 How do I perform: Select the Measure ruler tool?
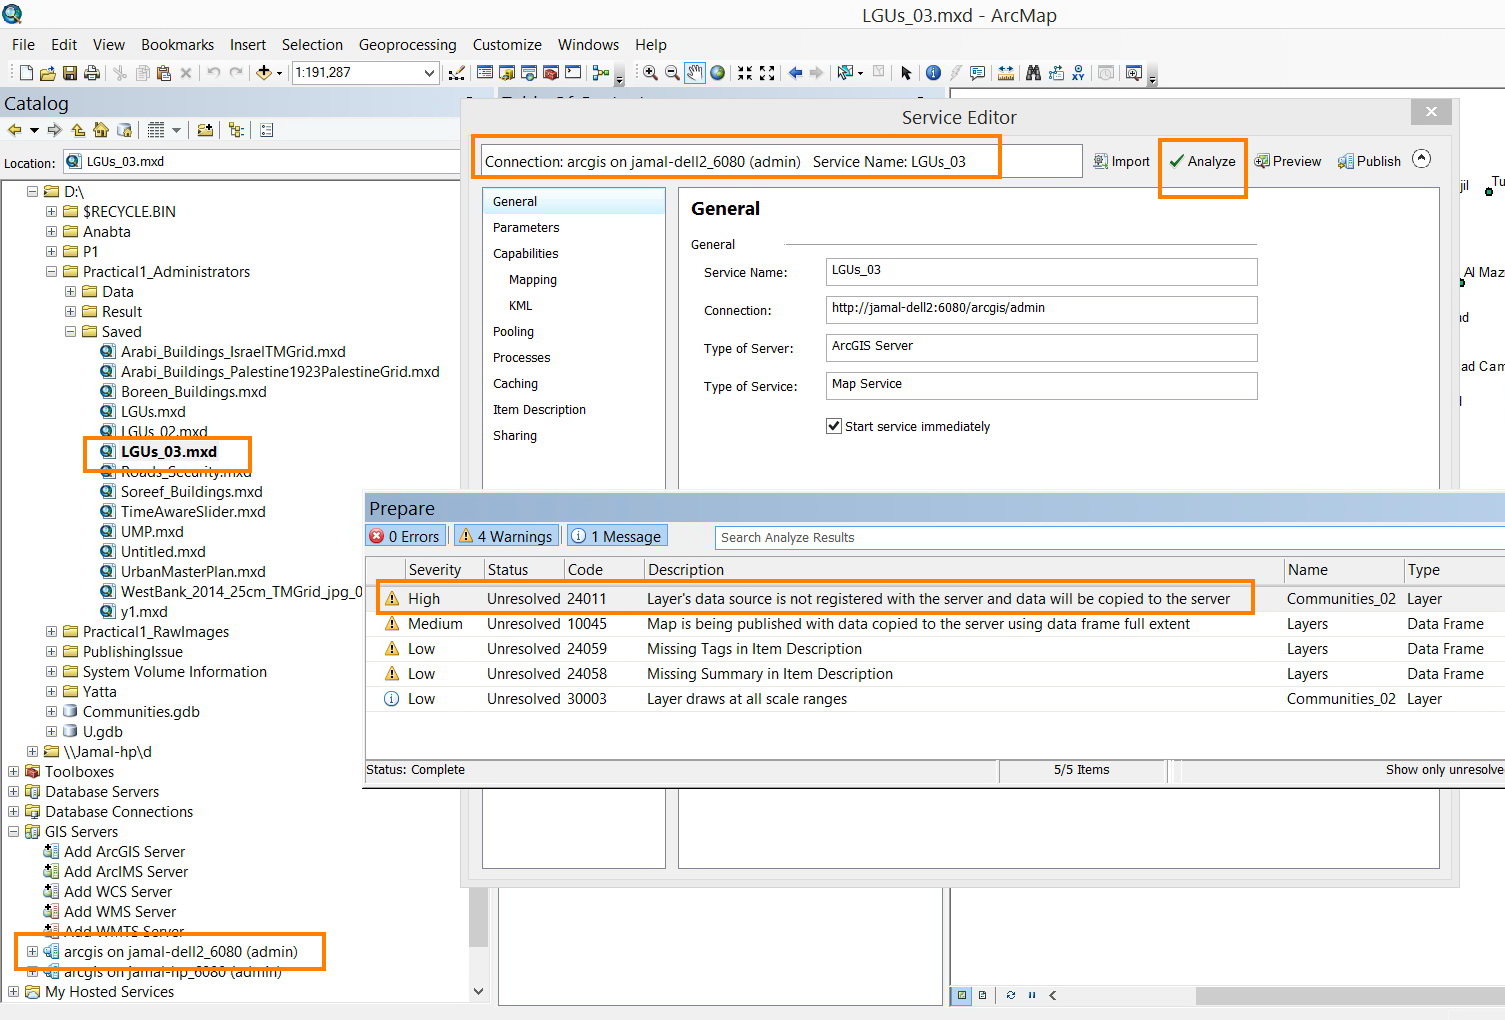coord(1005,72)
